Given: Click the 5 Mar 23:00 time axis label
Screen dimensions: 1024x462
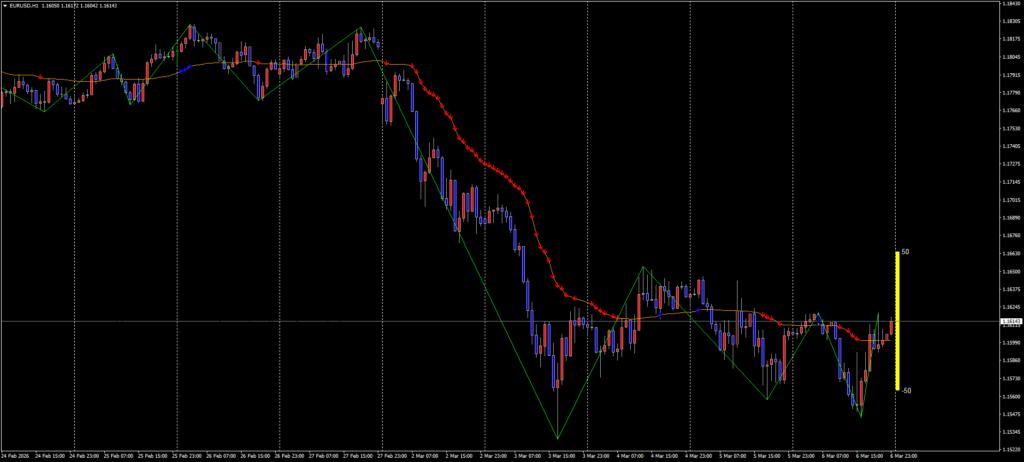Looking at the screenshot, I should click(802, 456).
